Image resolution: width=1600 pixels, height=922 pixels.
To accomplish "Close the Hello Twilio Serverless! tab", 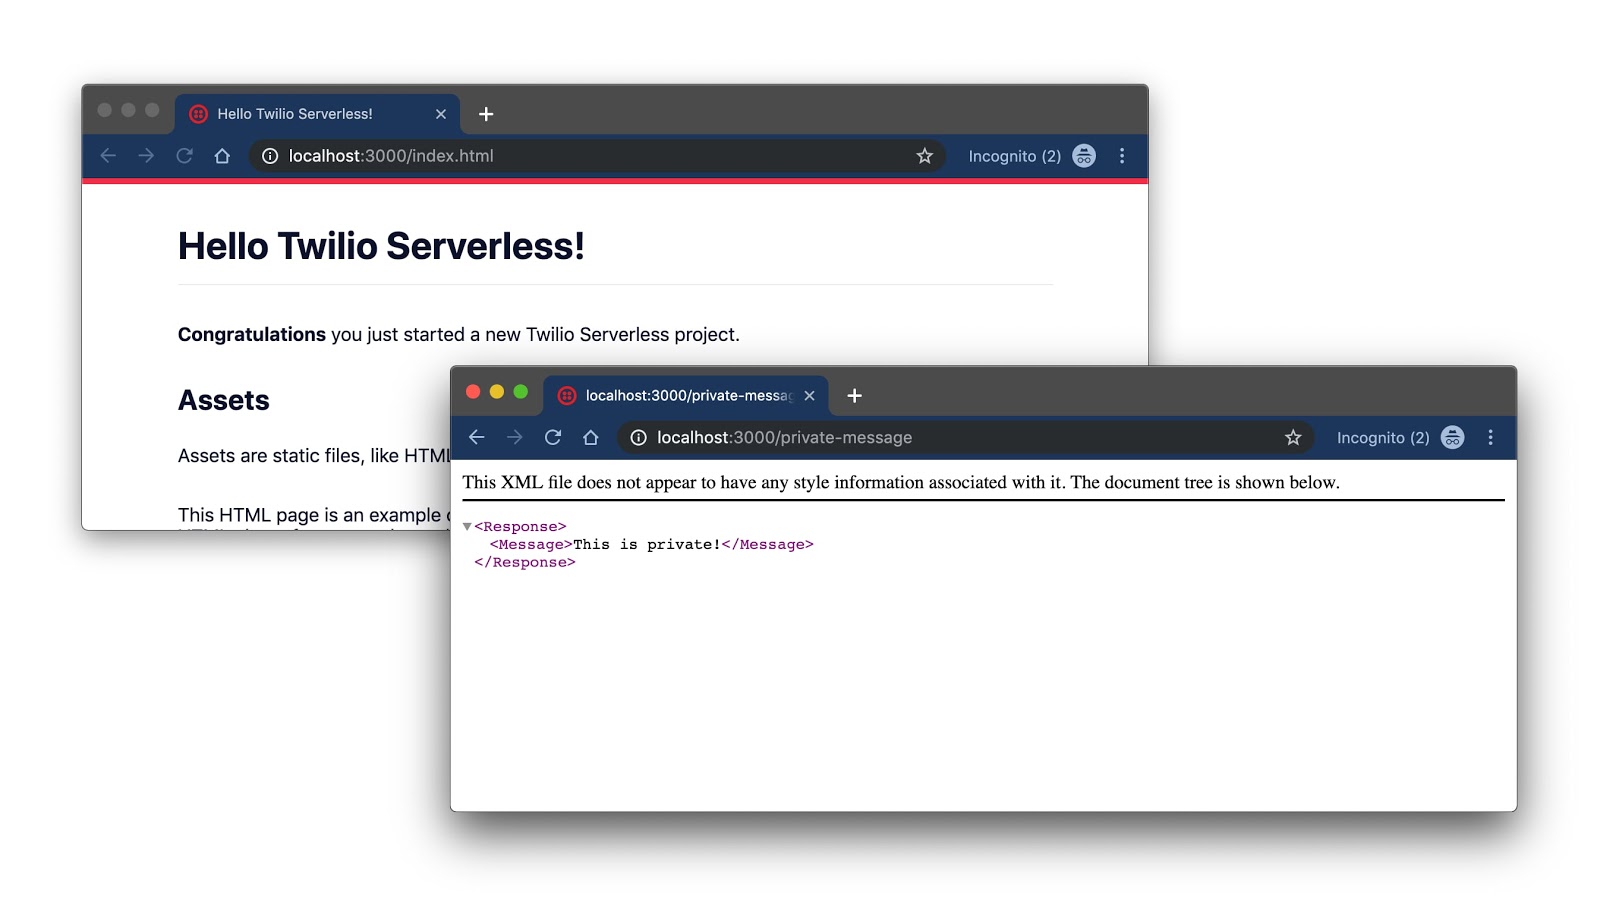I will 441,114.
